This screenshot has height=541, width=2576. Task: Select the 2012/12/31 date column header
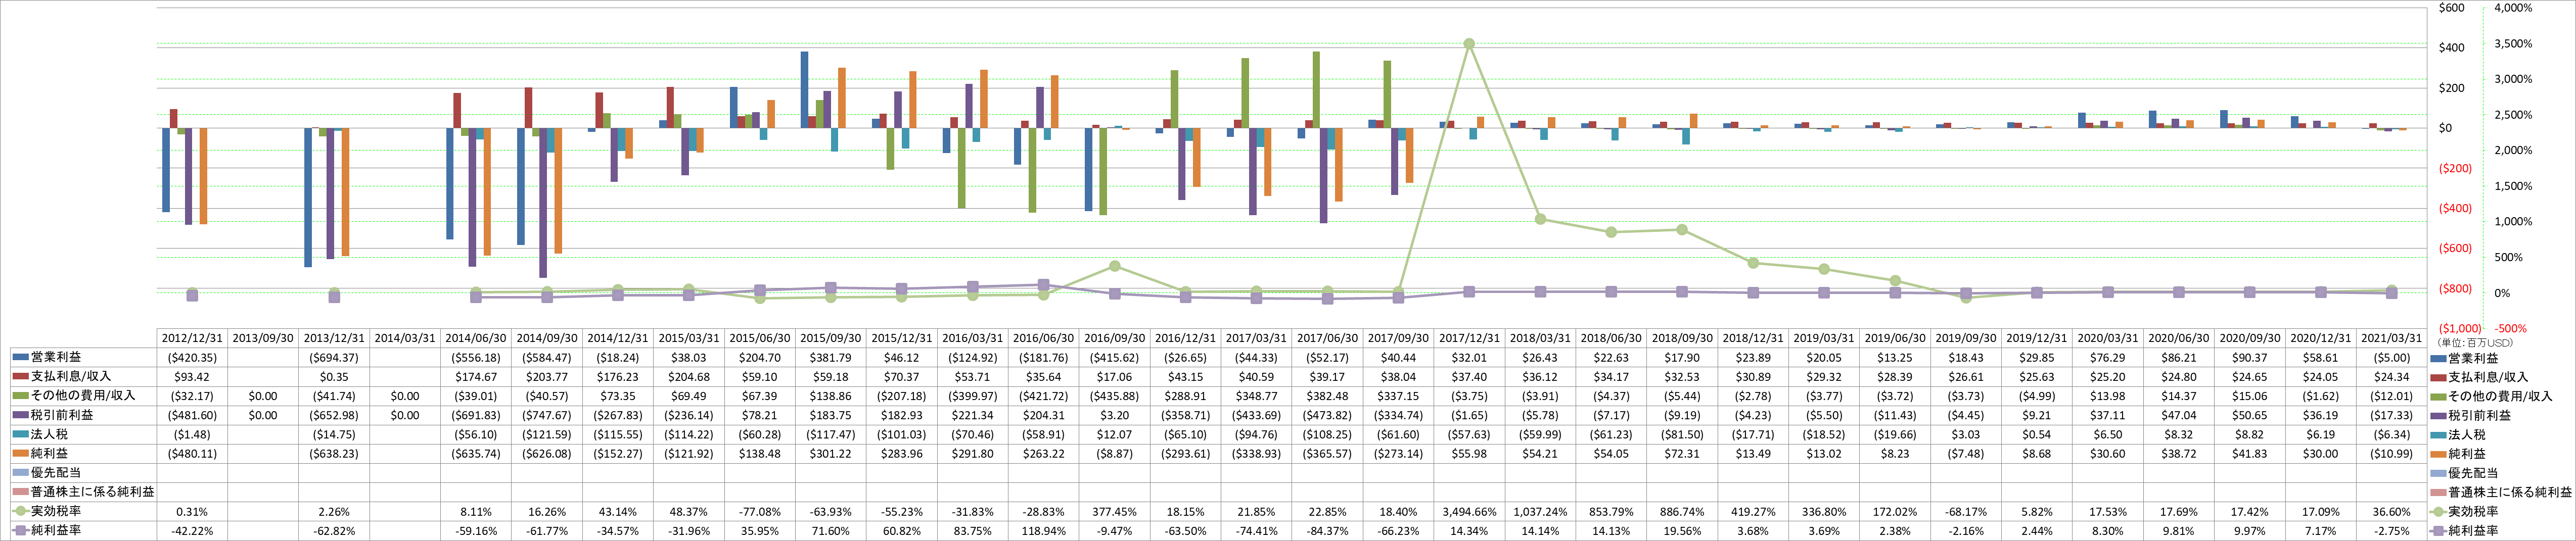[x=192, y=338]
